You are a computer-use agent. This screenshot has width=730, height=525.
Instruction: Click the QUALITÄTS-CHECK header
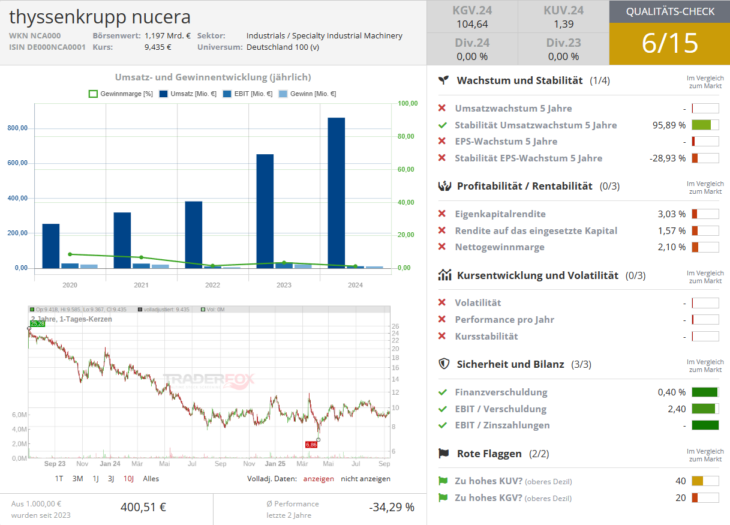[669, 12]
